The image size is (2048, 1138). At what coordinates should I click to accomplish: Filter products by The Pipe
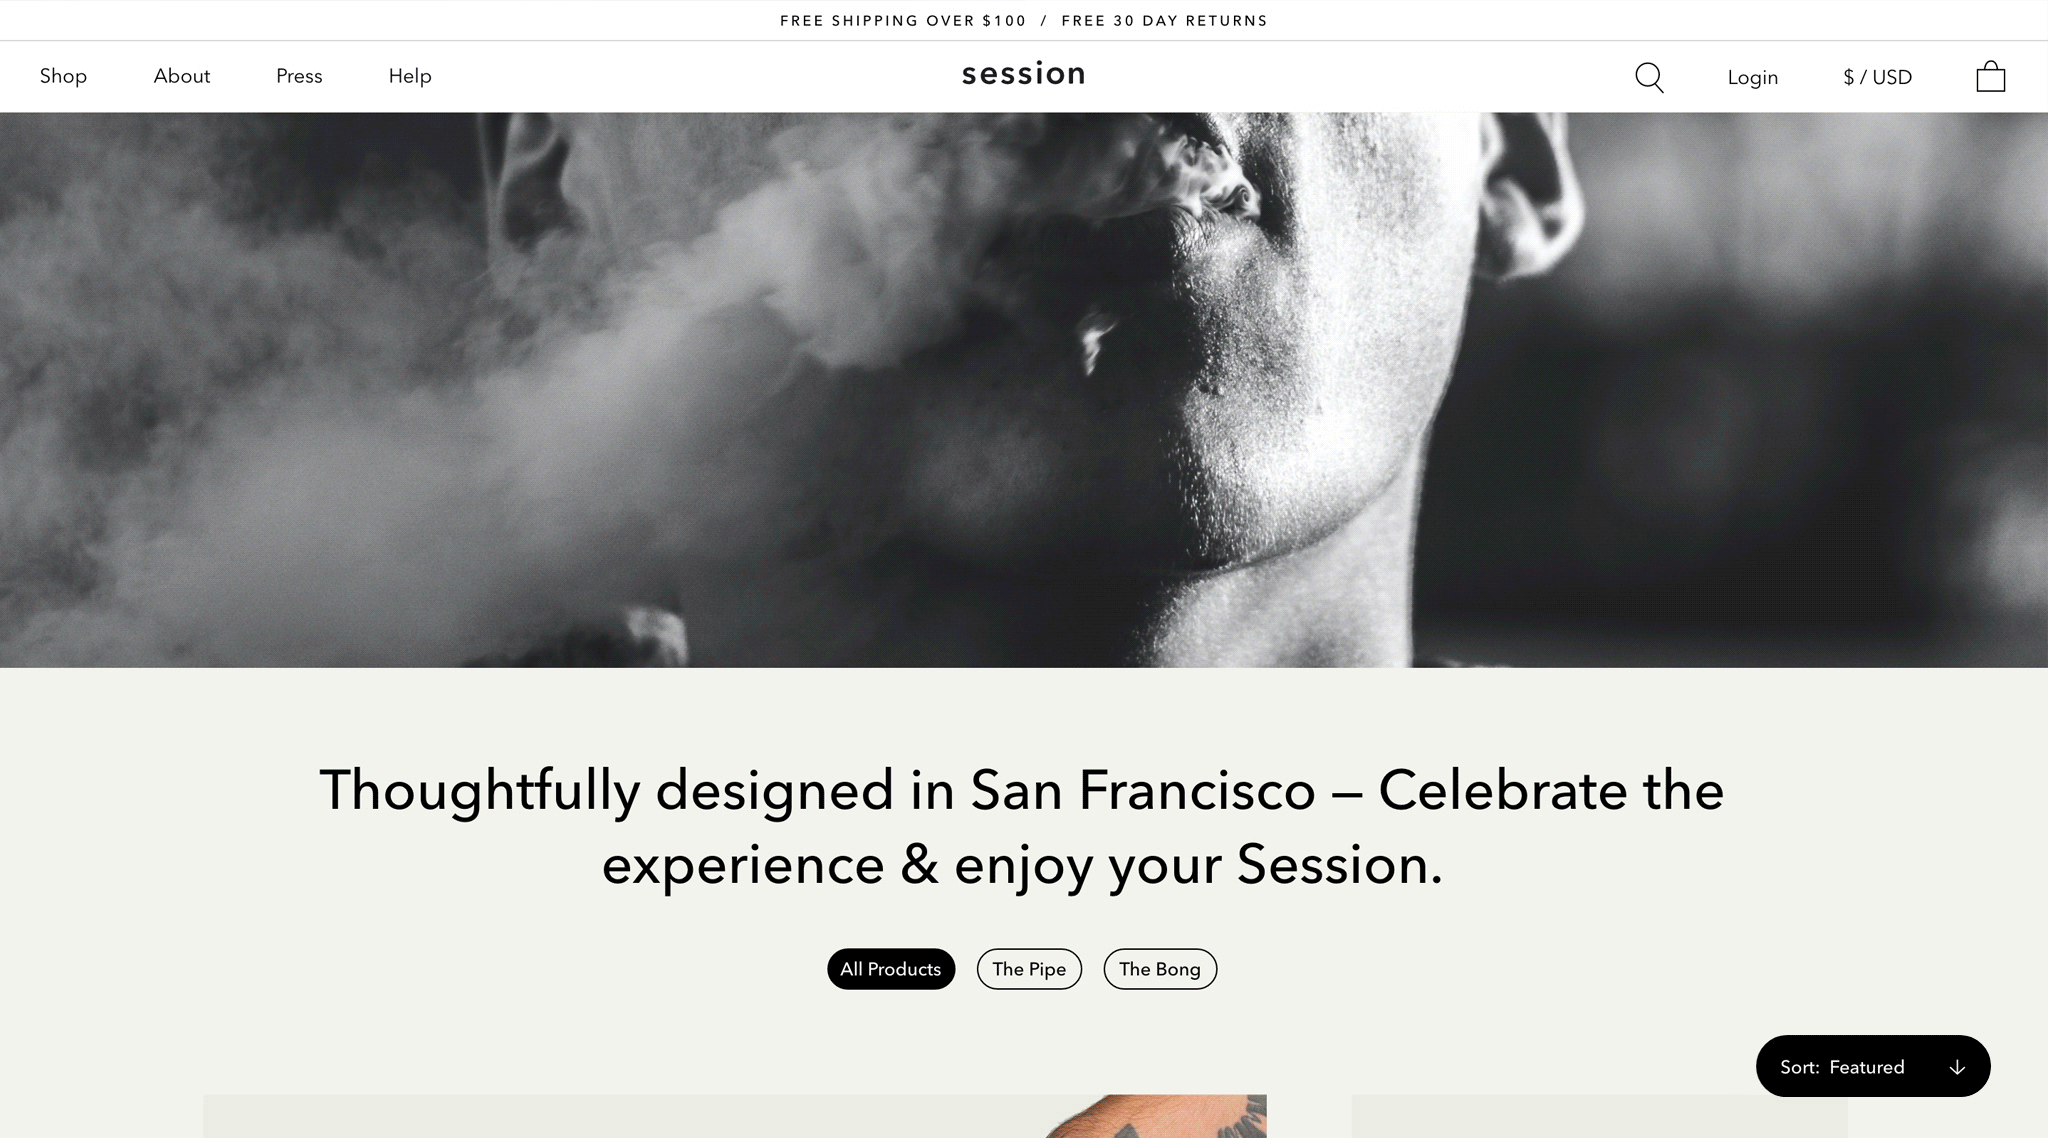click(1029, 969)
